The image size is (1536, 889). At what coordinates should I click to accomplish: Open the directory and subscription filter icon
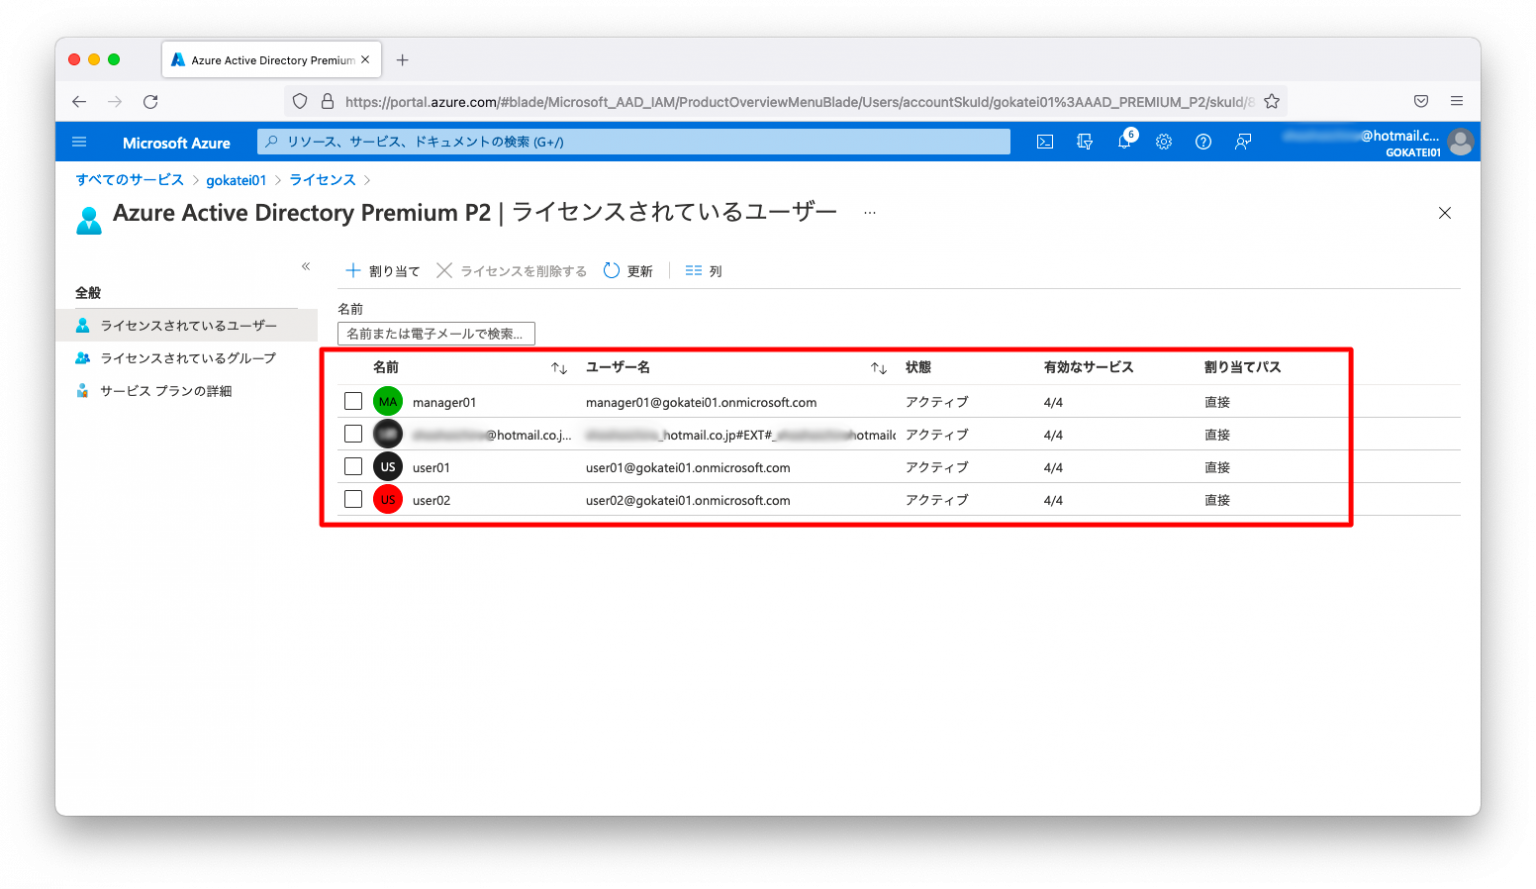click(1084, 141)
